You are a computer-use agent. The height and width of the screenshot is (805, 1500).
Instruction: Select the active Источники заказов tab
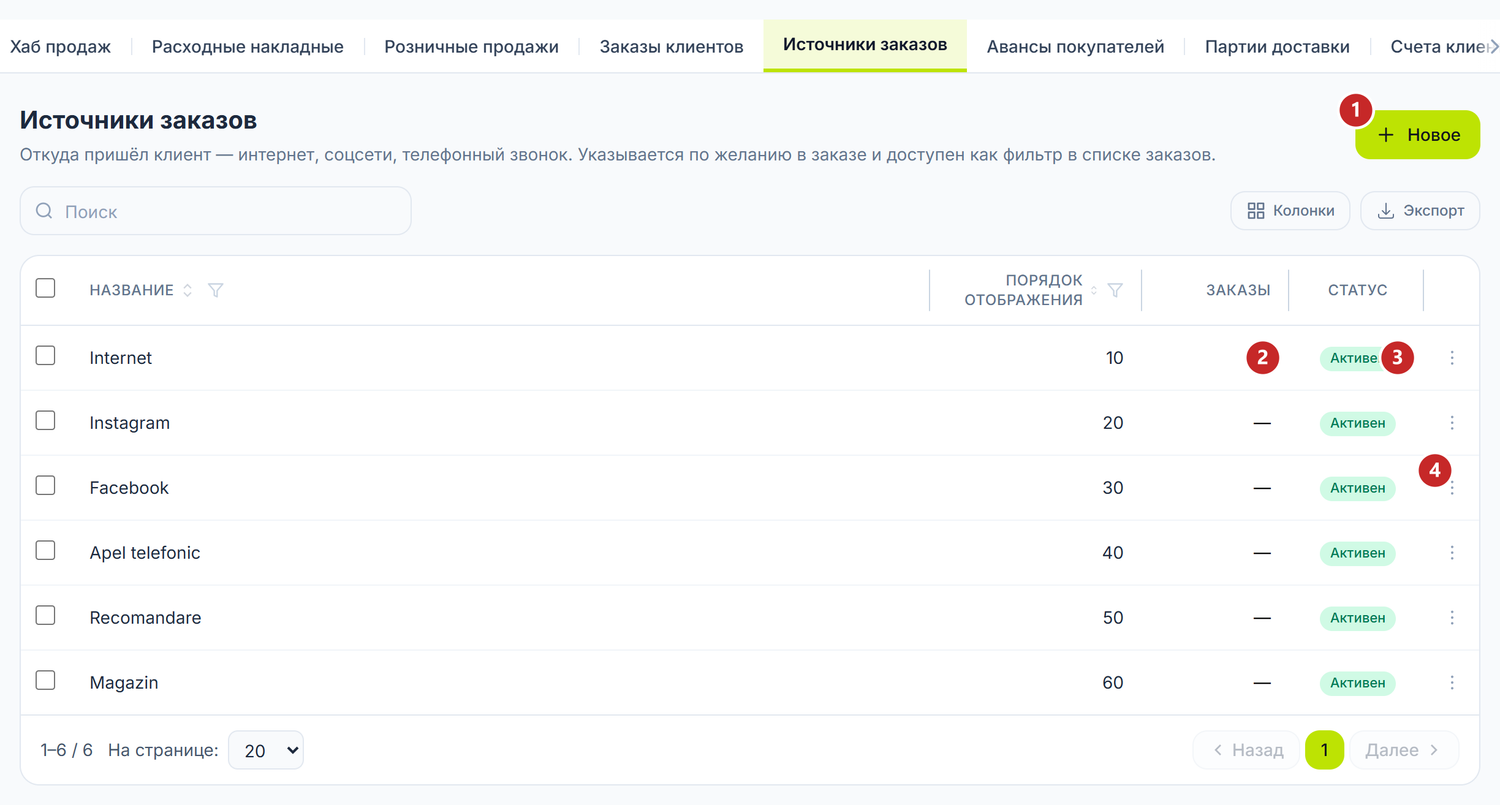pos(865,45)
